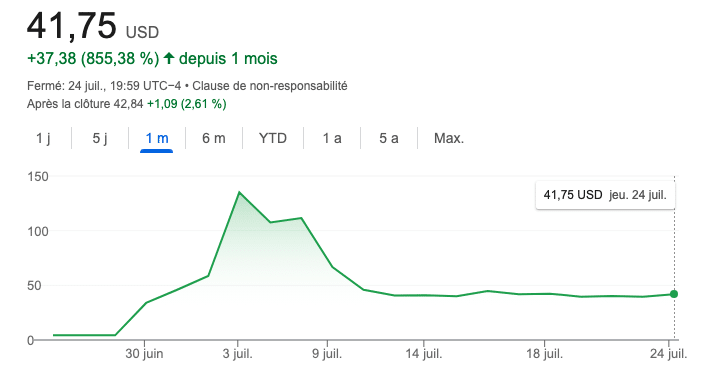Image resolution: width=702 pixels, height=377 pixels.
Task: Switch to the 5 a range
Action: click(x=389, y=138)
